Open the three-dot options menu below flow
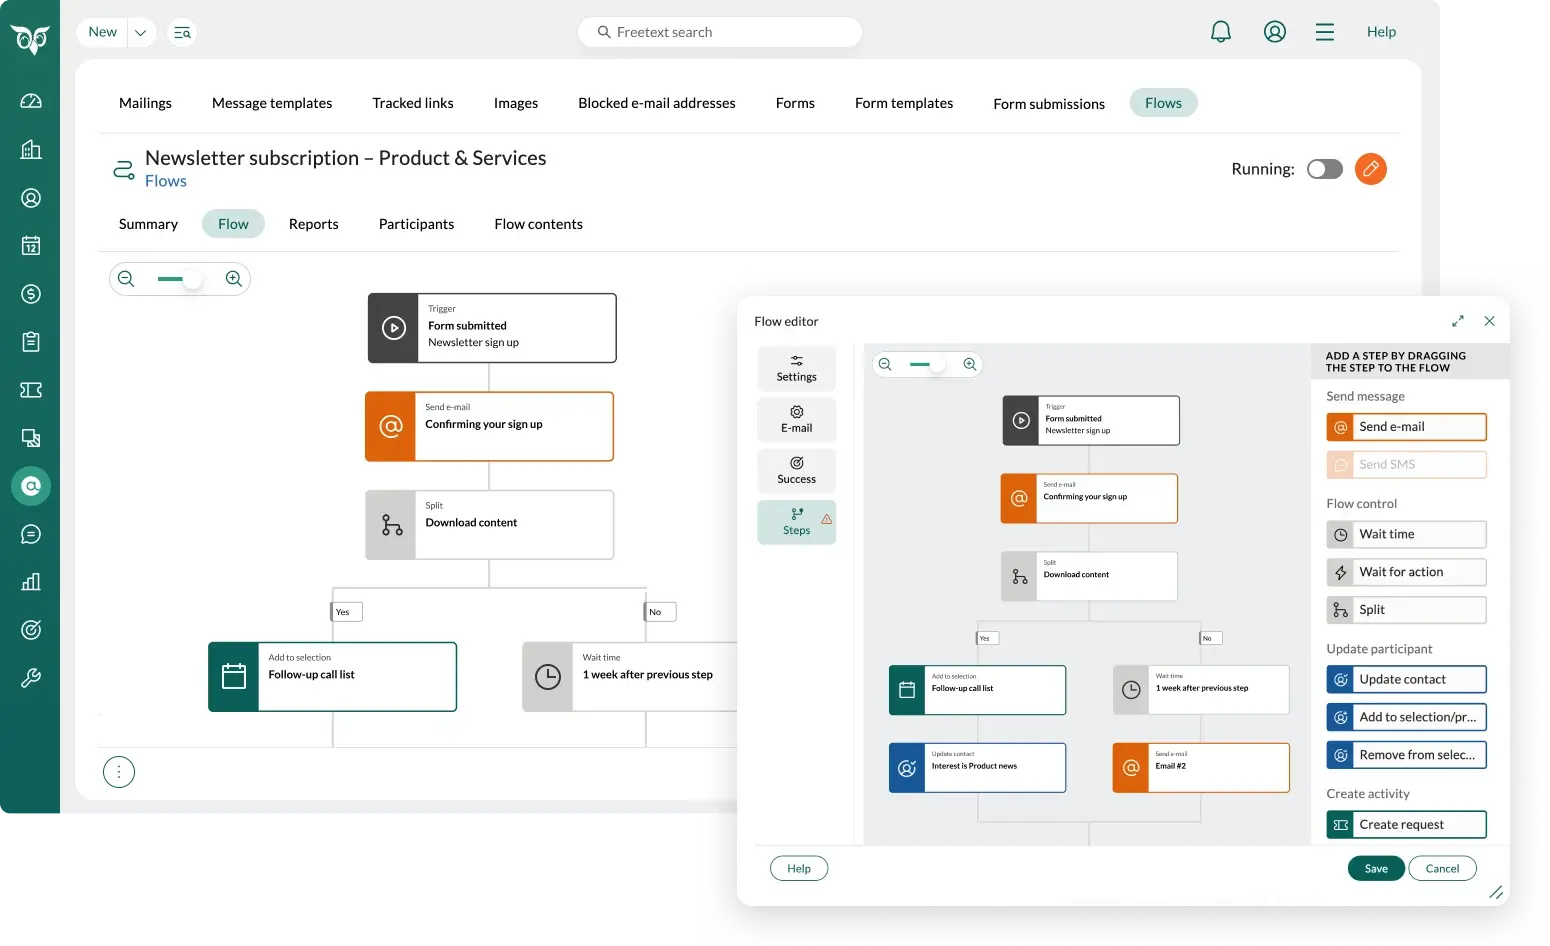1550x946 pixels. point(119,772)
